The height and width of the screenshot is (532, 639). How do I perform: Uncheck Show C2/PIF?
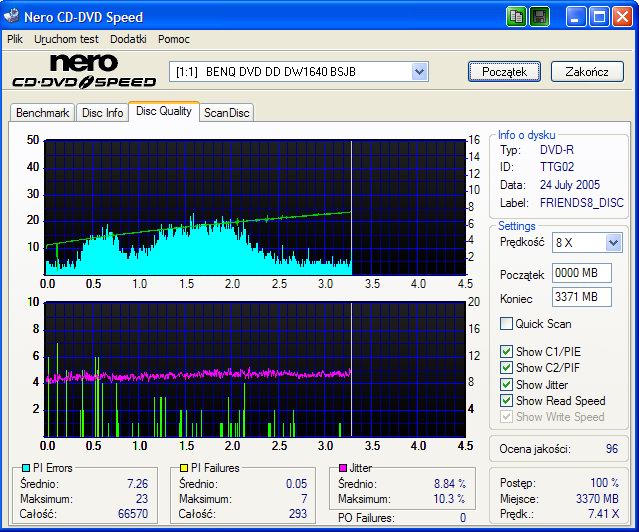(x=506, y=368)
